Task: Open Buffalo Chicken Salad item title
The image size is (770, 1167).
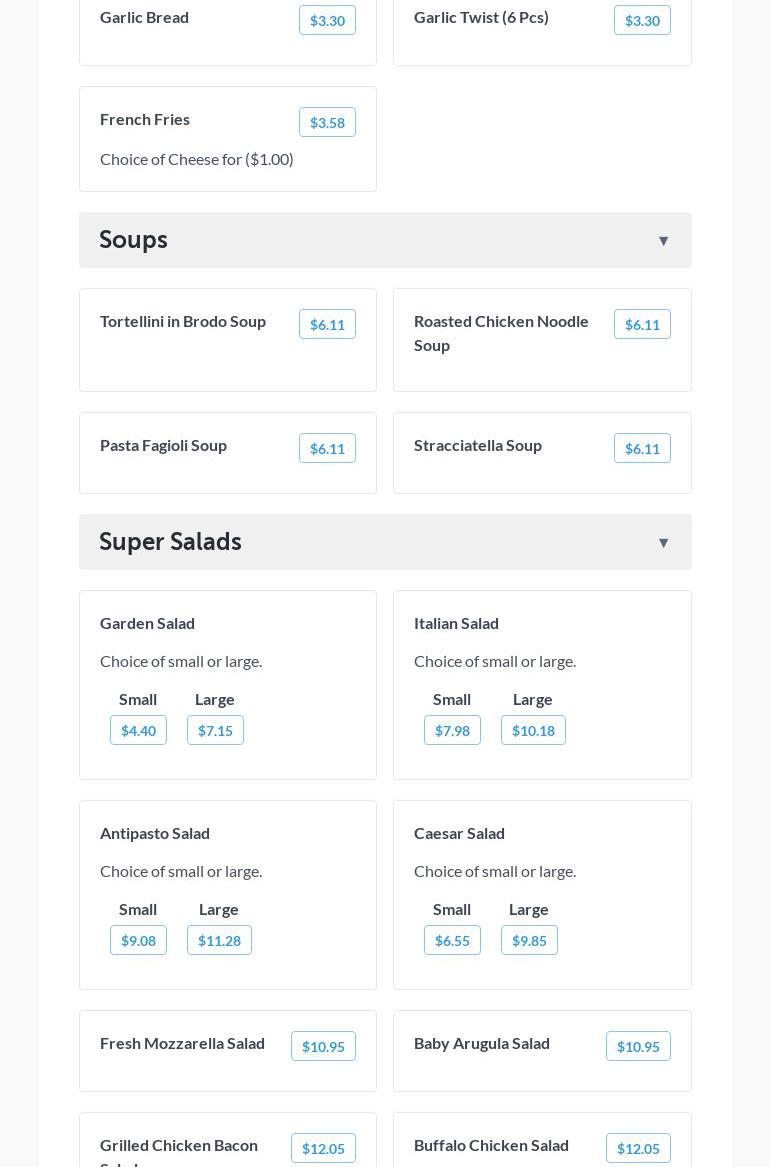Action: coord(491,1145)
